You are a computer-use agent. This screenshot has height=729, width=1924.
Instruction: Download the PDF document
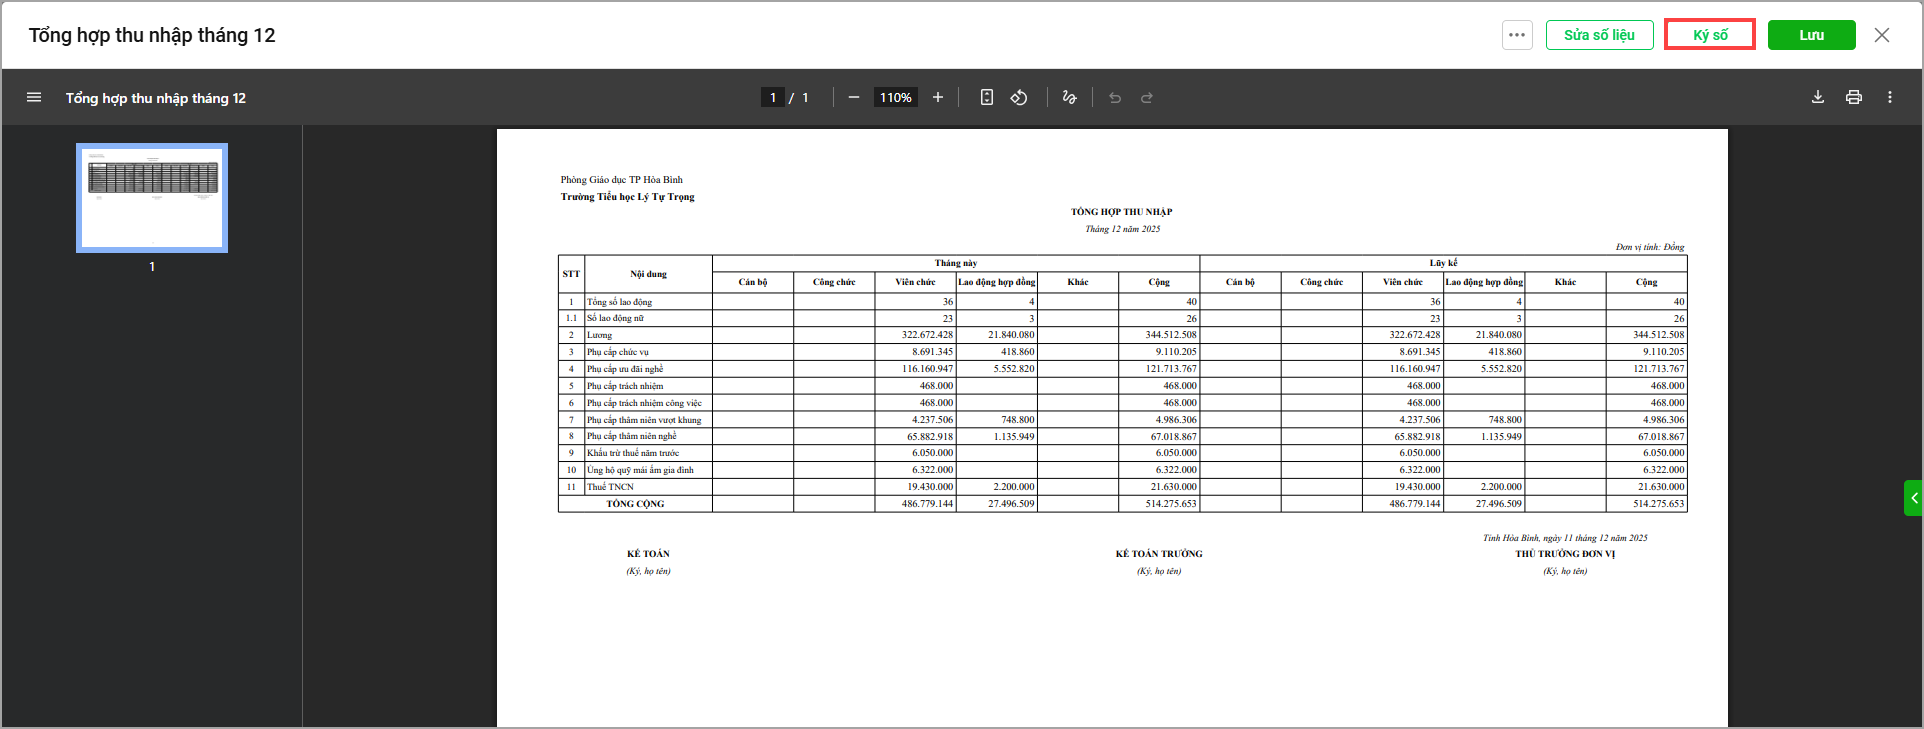1818,97
